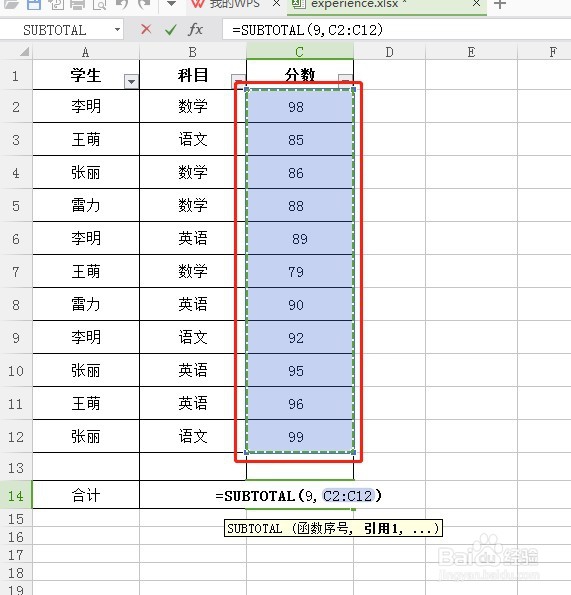Click the 合计 cell
This screenshot has height=595, width=571.
click(x=86, y=495)
